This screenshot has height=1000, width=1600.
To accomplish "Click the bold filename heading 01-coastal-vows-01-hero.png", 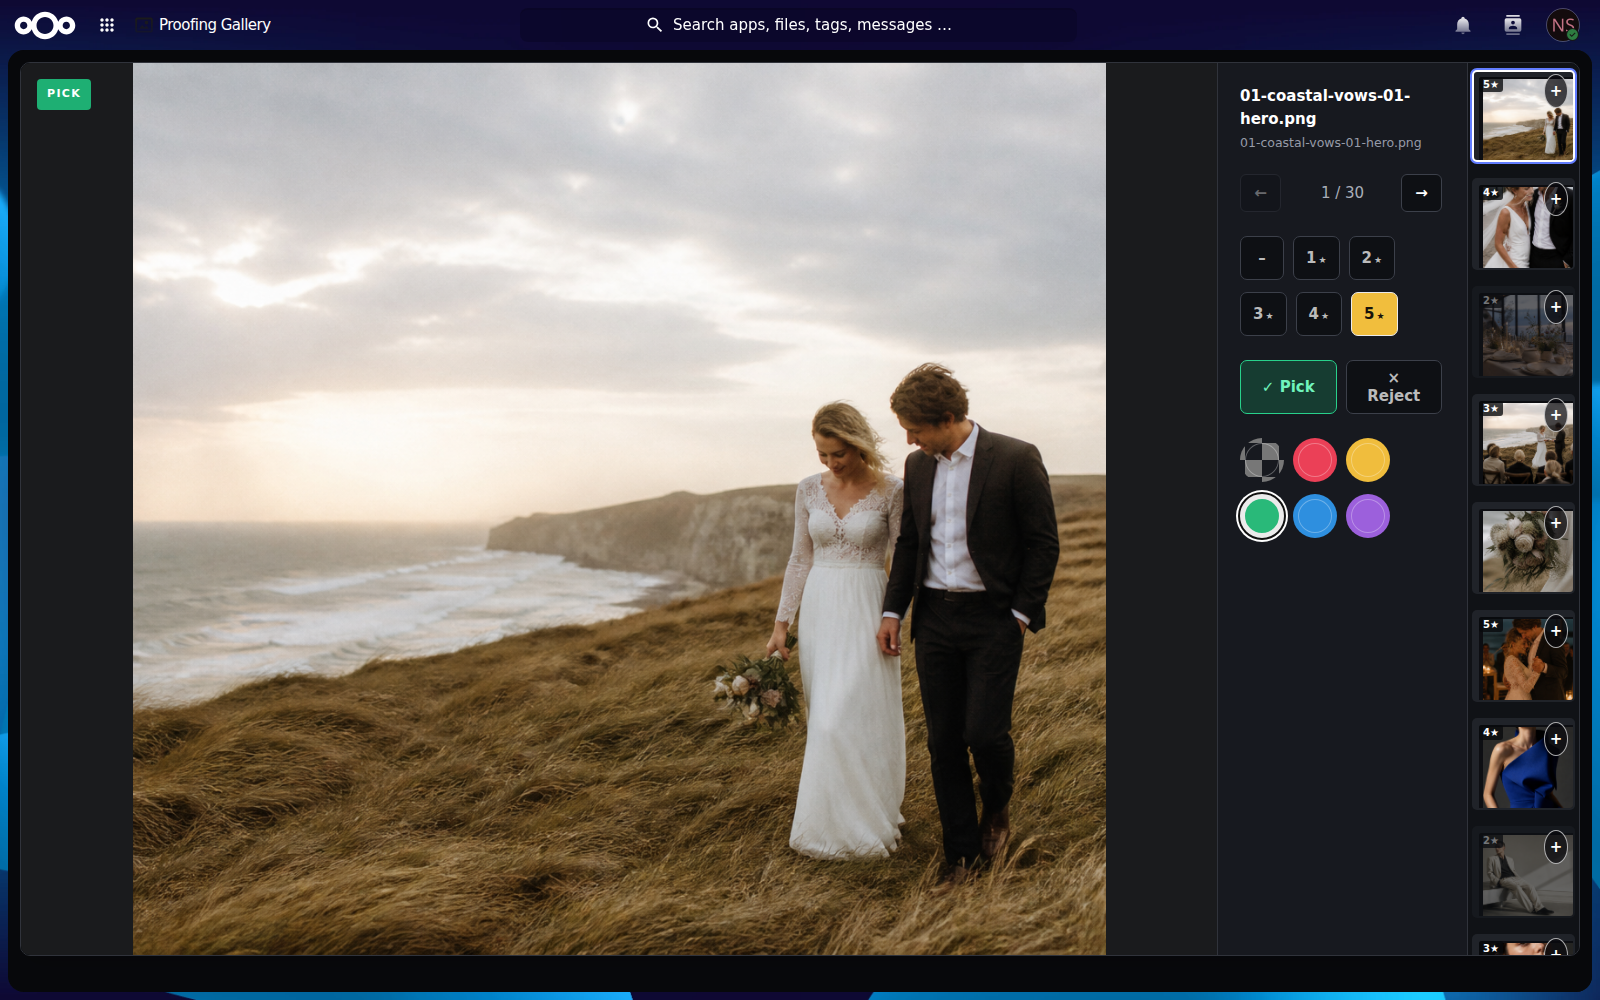I will click(1325, 107).
